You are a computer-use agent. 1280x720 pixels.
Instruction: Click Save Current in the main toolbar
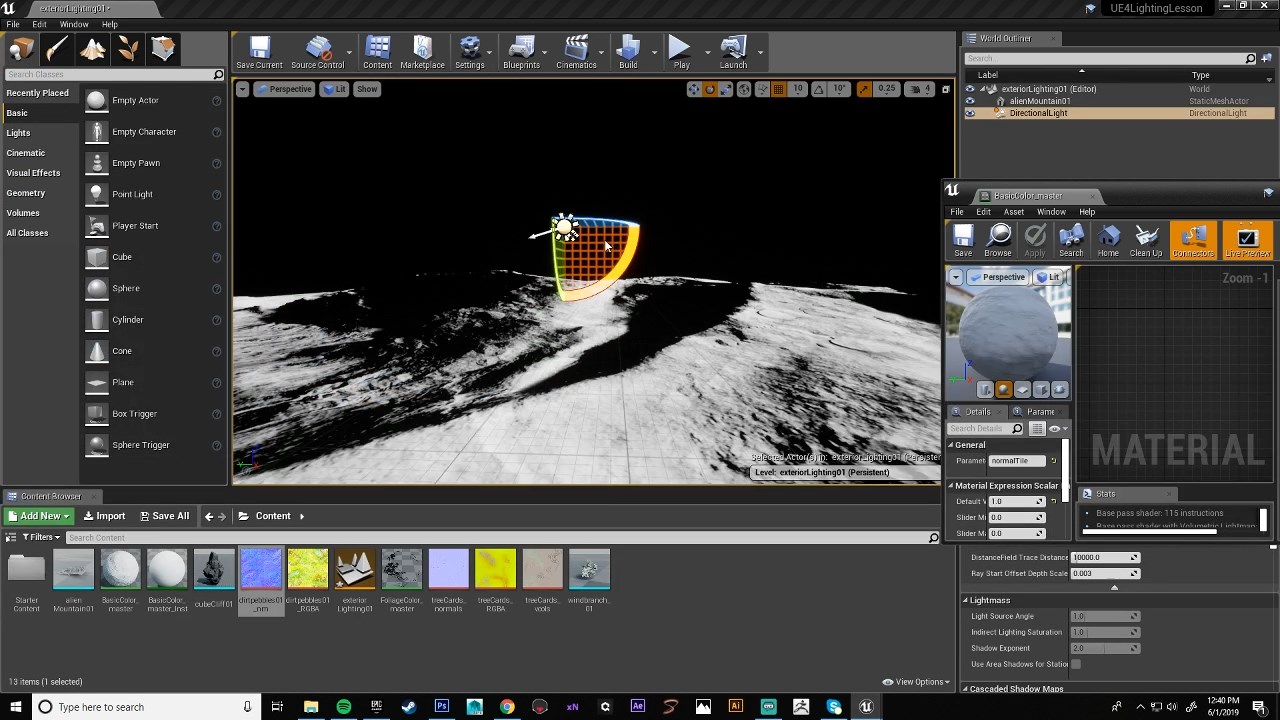(x=259, y=53)
